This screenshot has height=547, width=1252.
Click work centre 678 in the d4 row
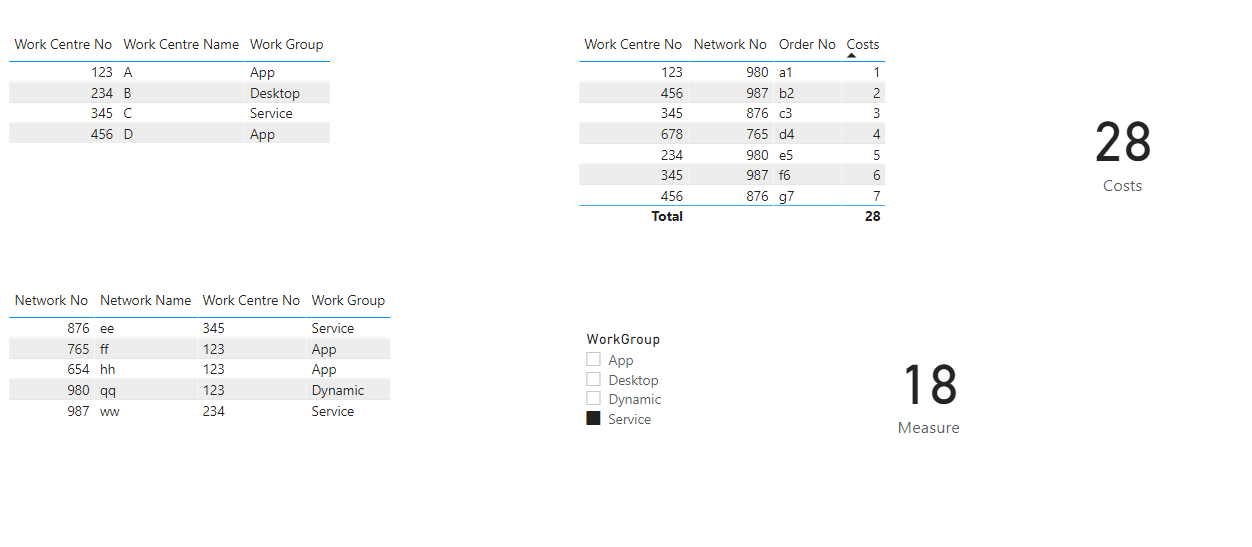click(672, 134)
